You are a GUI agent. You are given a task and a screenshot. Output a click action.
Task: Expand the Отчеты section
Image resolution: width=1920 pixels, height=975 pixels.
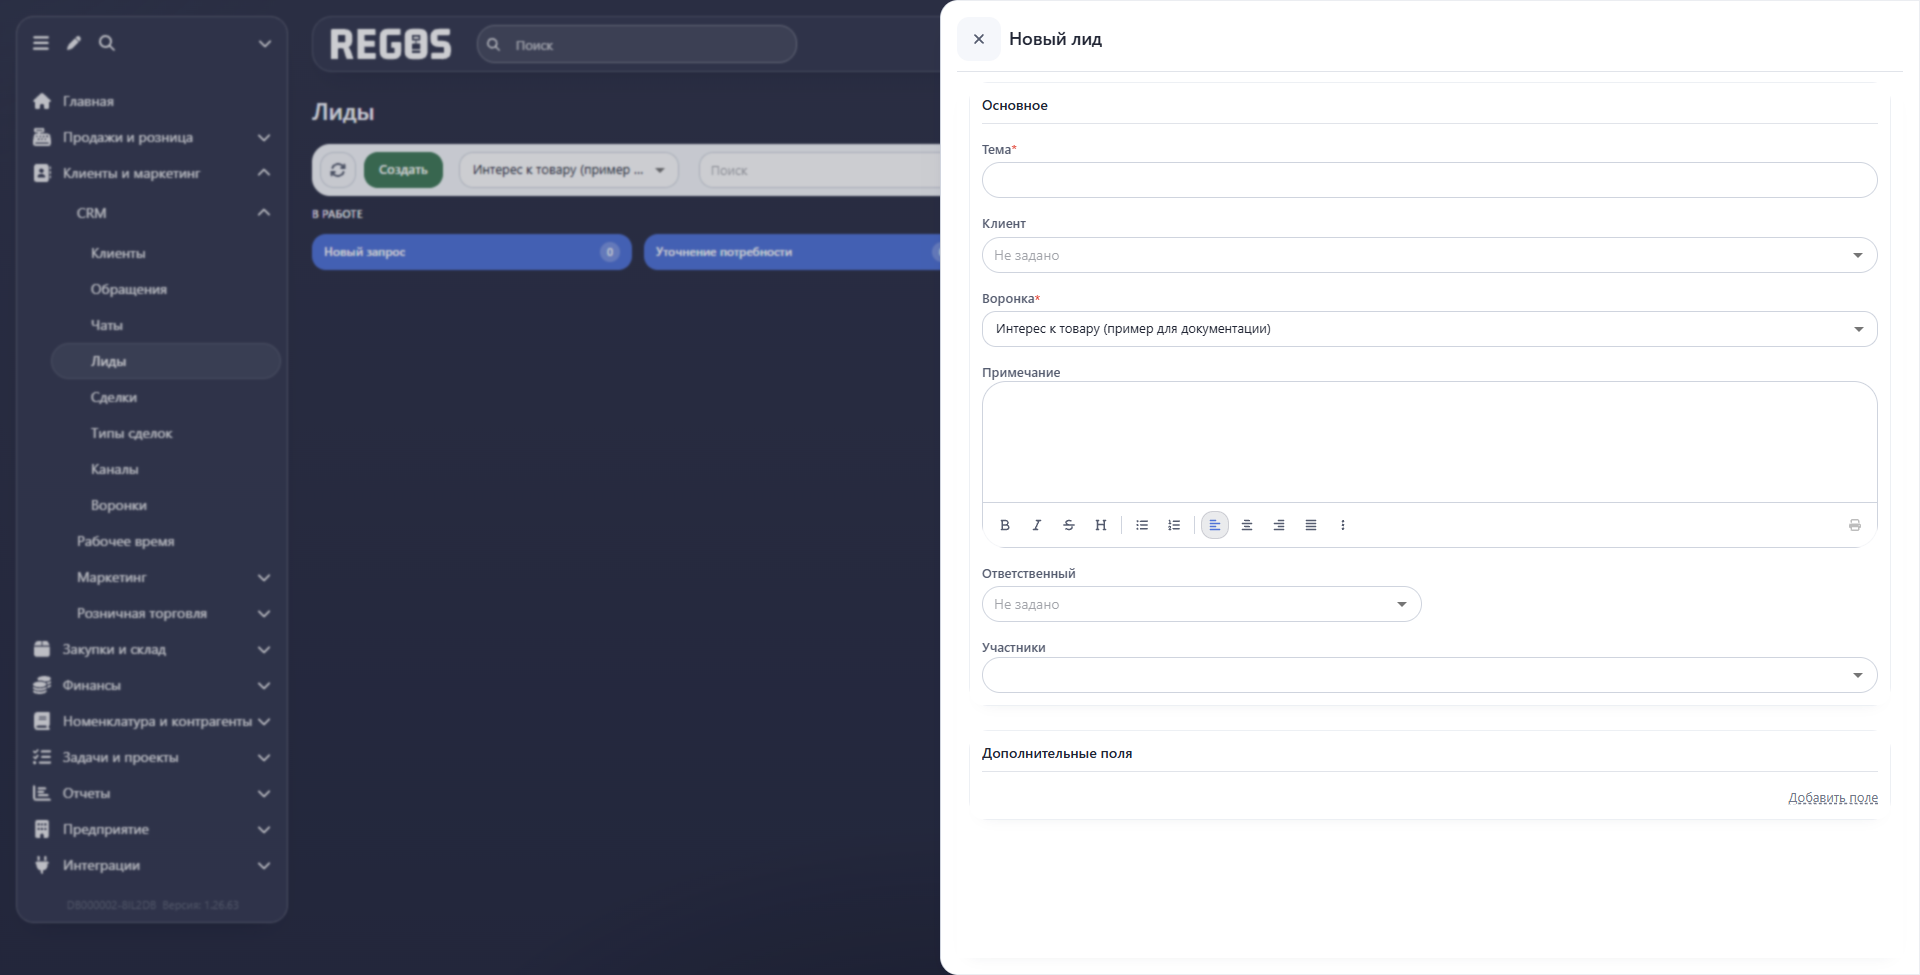tap(152, 793)
